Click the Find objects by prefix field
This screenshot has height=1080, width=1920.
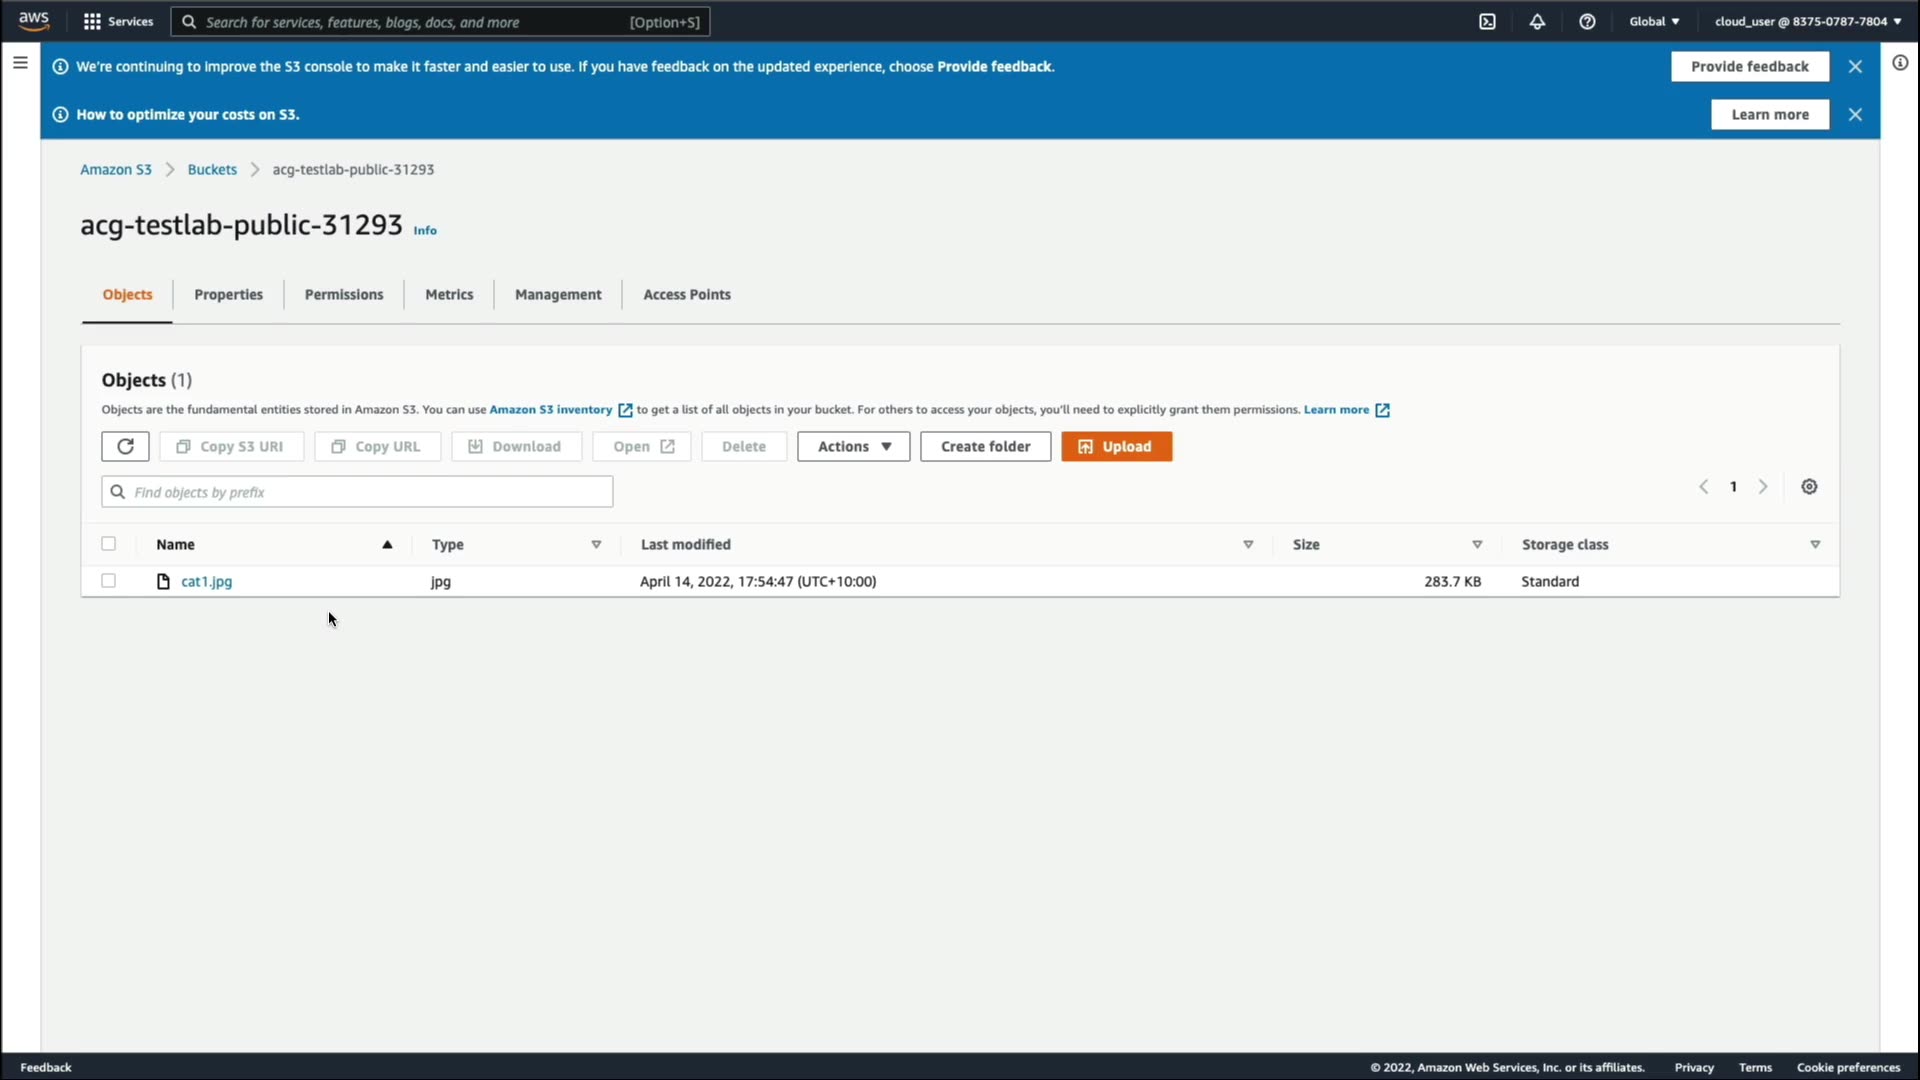click(357, 492)
